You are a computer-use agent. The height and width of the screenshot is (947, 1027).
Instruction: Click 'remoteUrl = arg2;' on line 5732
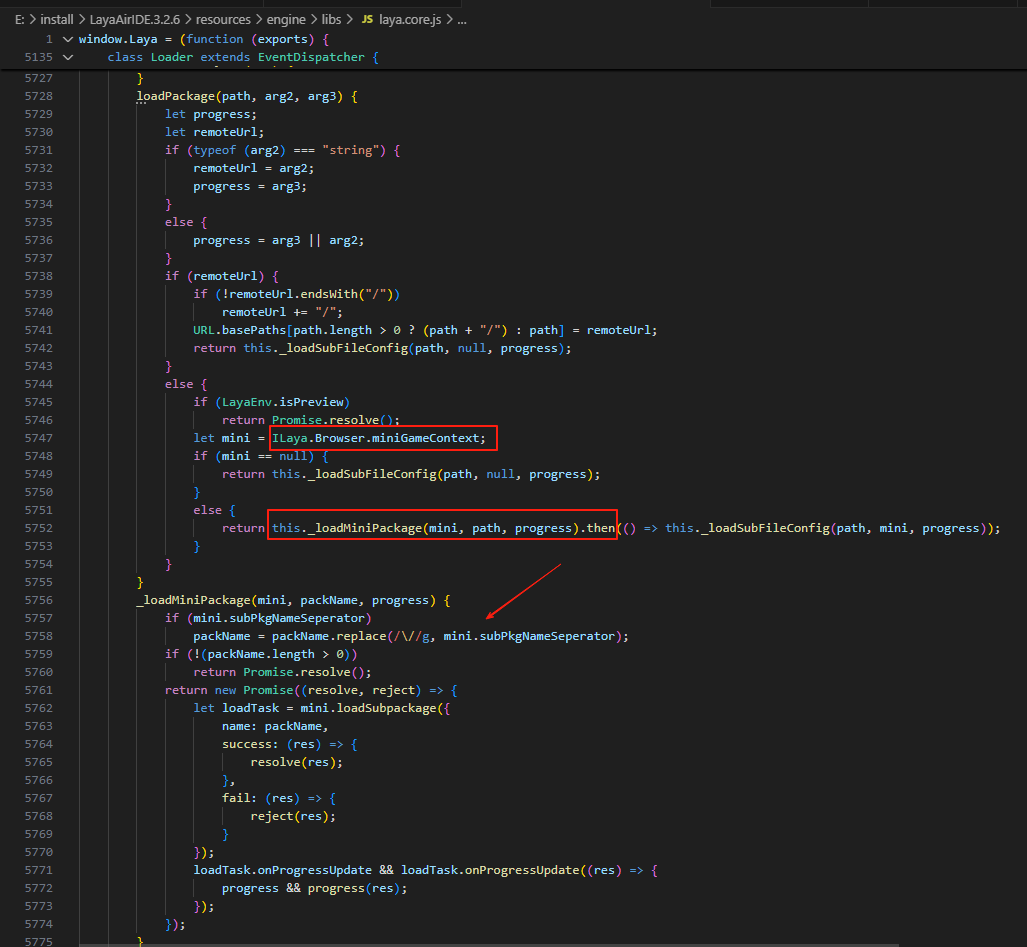pyautogui.click(x=253, y=168)
